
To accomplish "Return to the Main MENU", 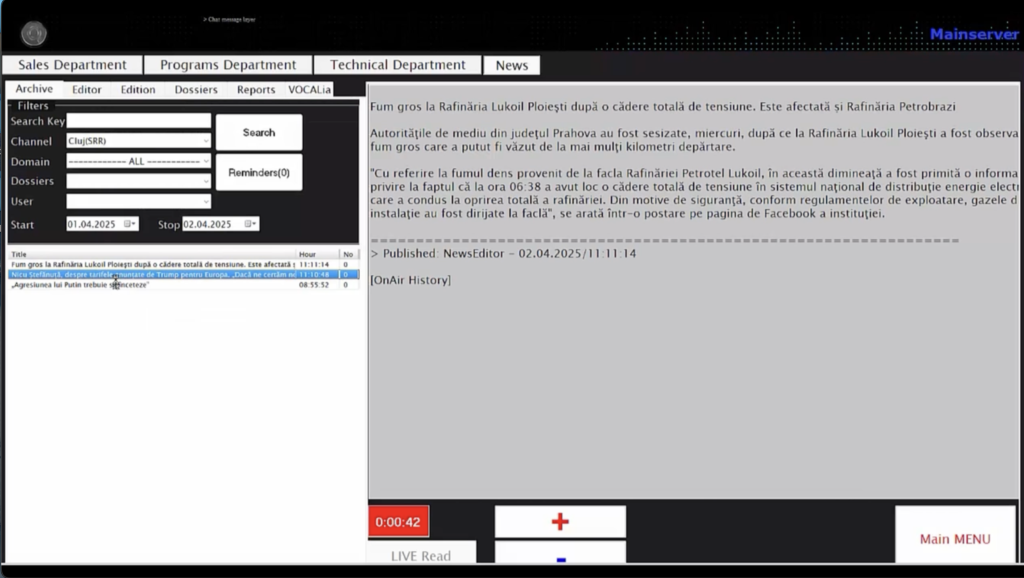I will (x=954, y=539).
